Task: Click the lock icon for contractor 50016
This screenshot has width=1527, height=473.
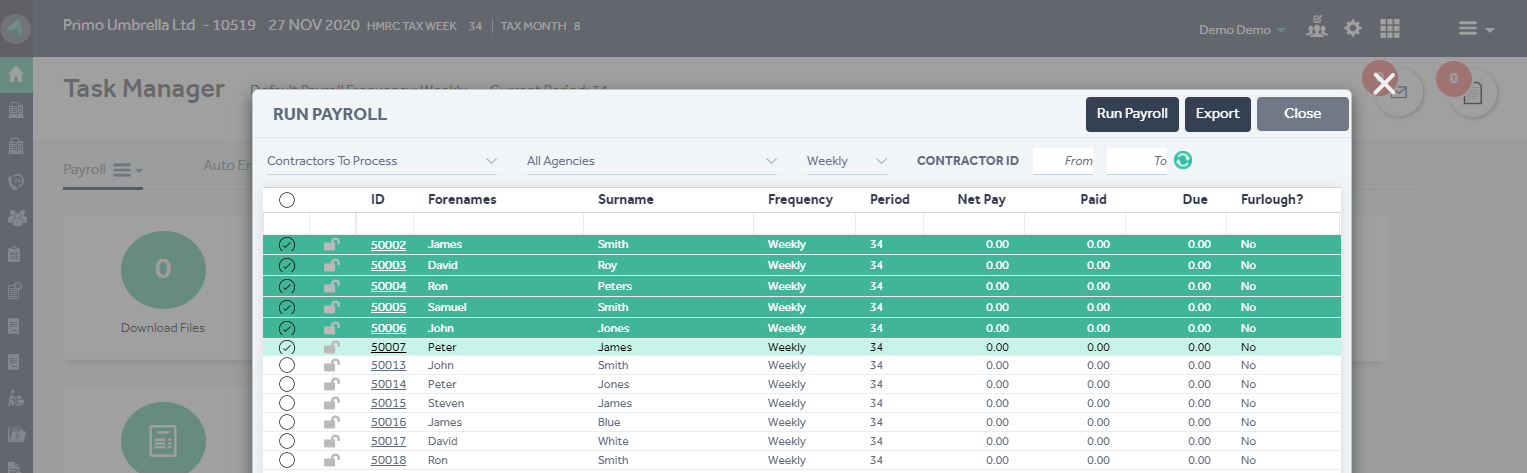Action: (x=332, y=422)
